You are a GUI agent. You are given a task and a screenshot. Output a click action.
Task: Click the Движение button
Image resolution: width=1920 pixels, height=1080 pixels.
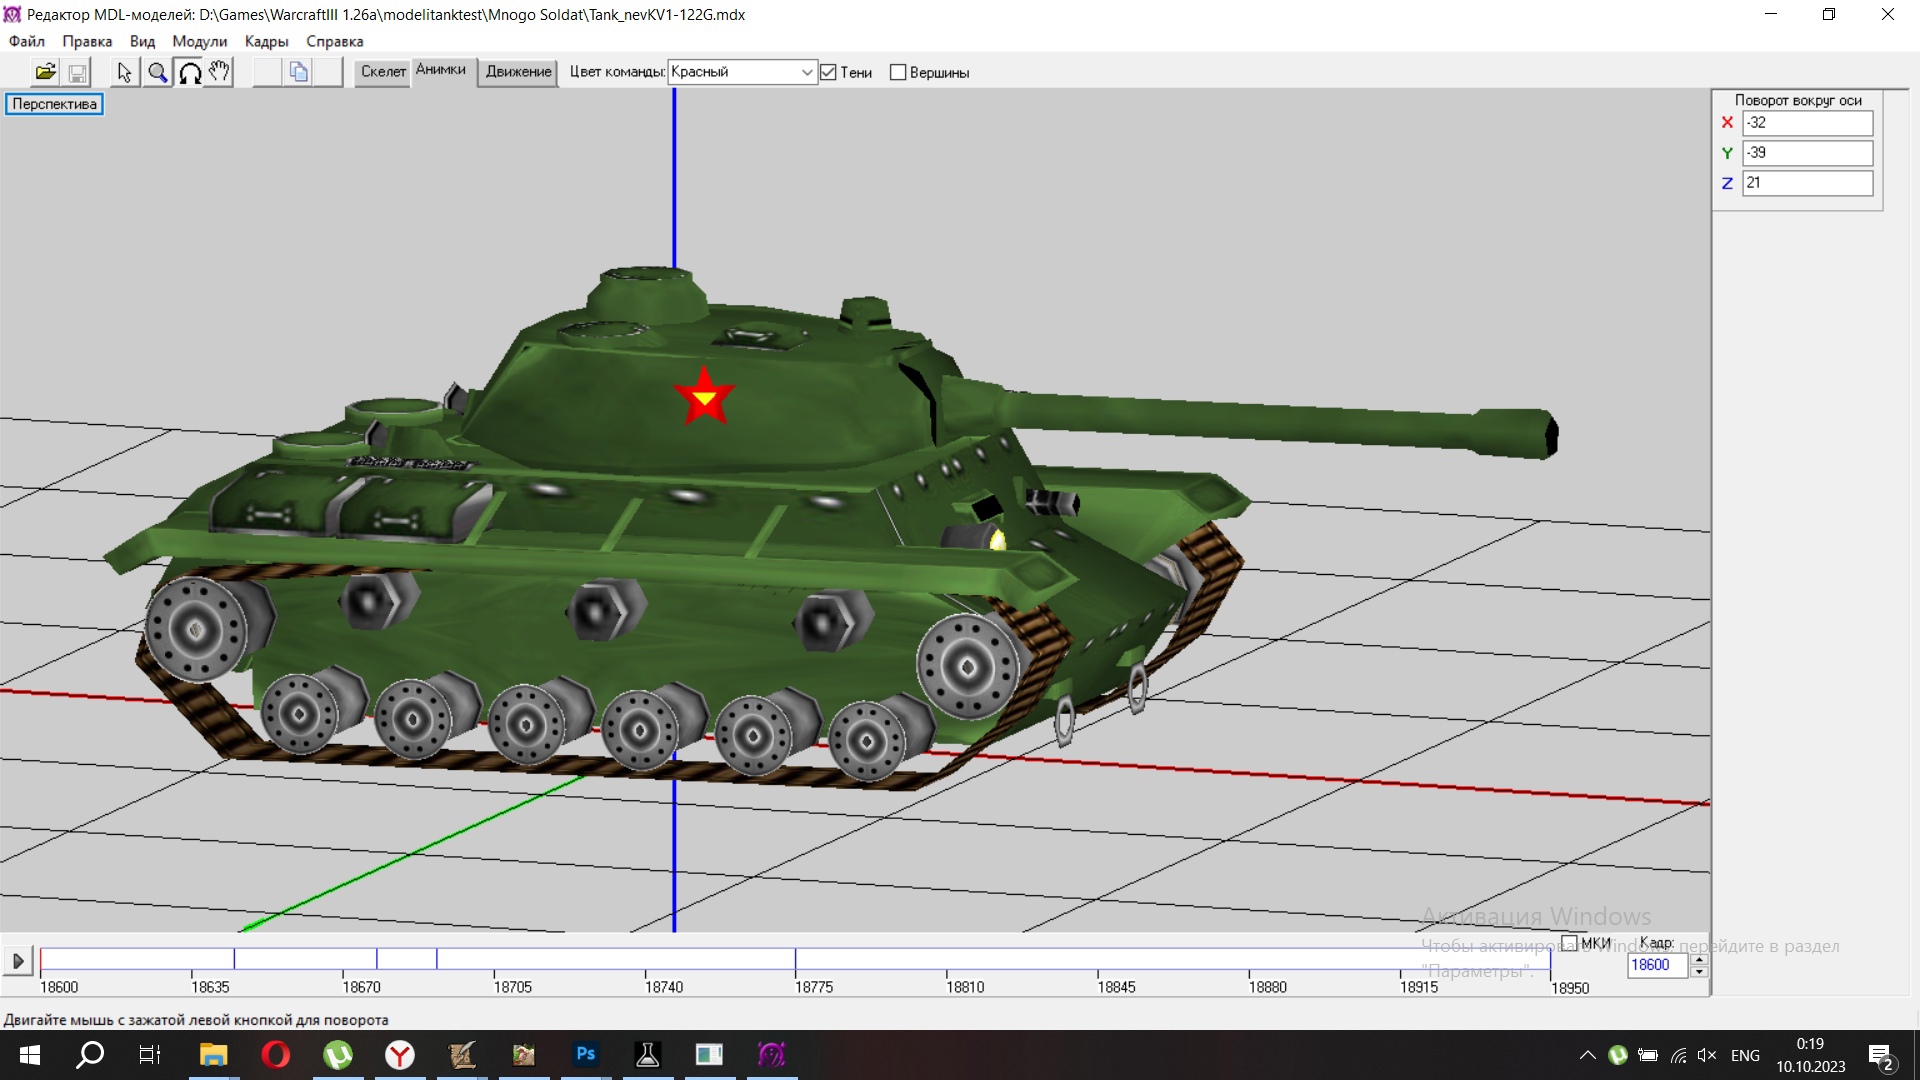518,72
